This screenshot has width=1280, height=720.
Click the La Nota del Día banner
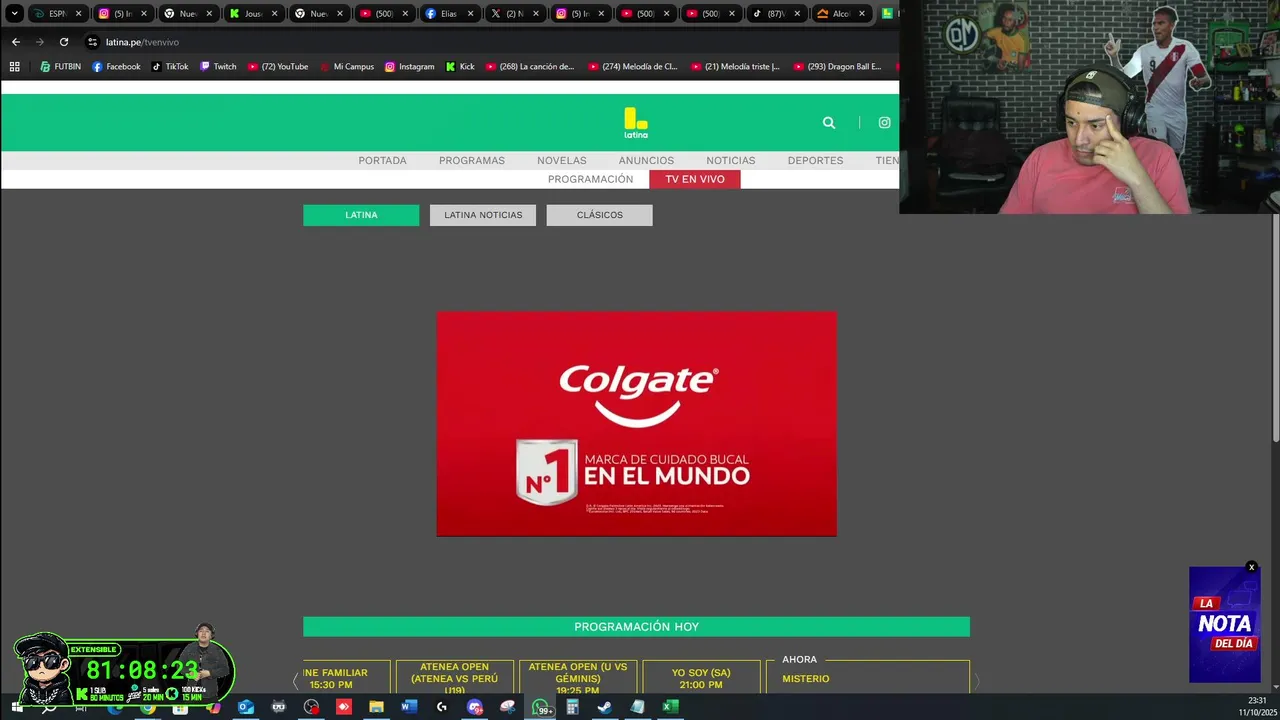click(1225, 625)
